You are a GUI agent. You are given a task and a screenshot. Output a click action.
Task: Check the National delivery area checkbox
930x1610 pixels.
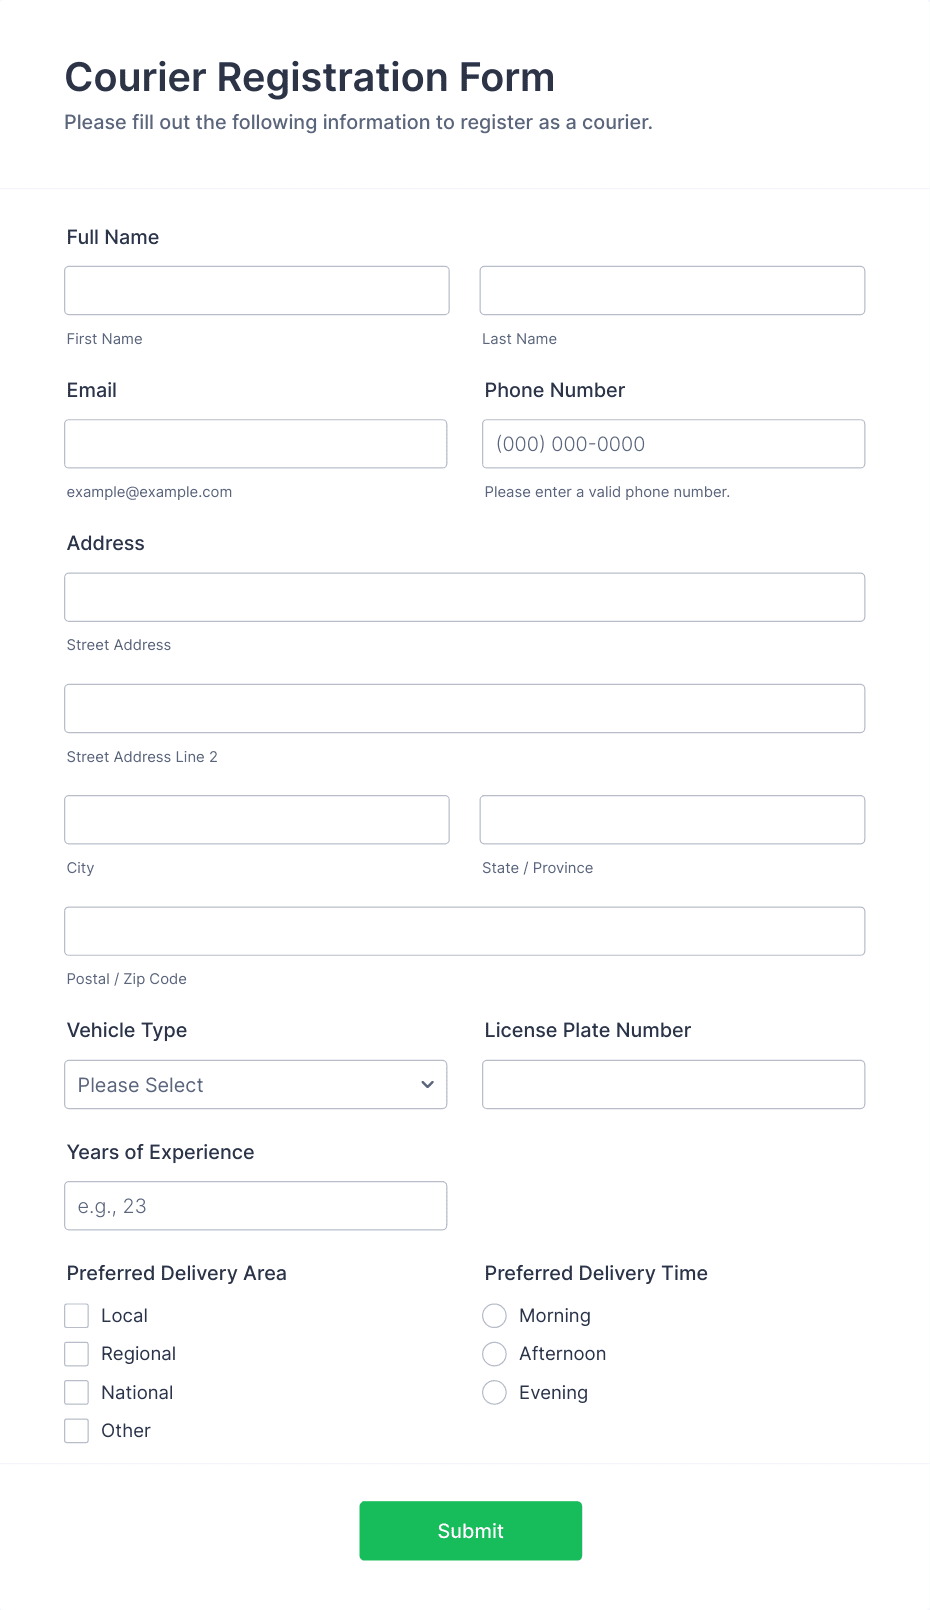coord(76,1392)
